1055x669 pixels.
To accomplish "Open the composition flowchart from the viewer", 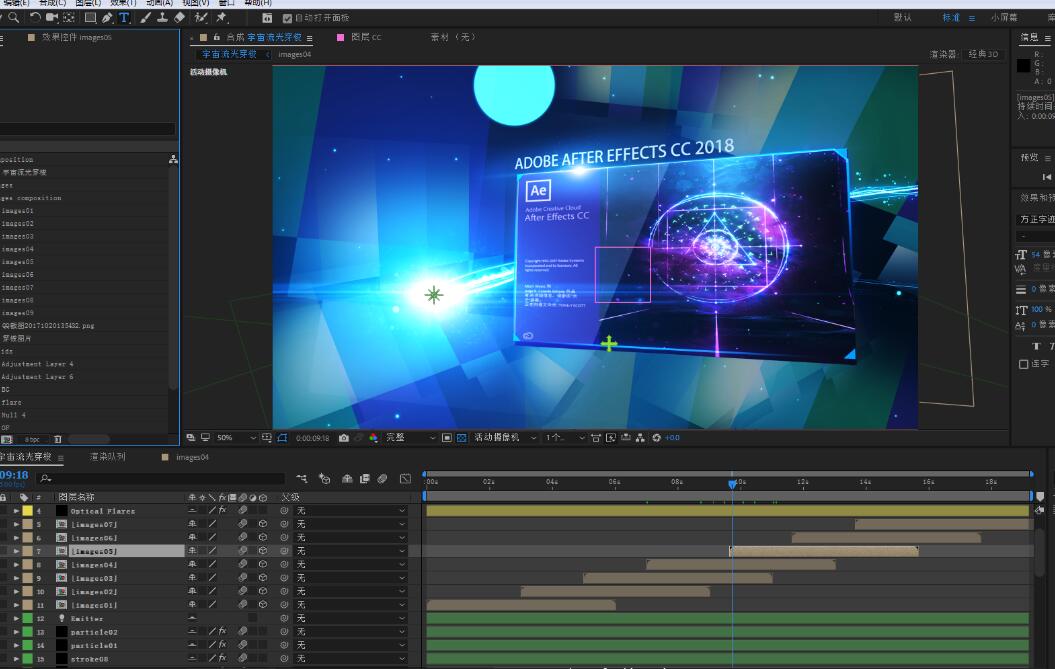I will click(x=640, y=438).
